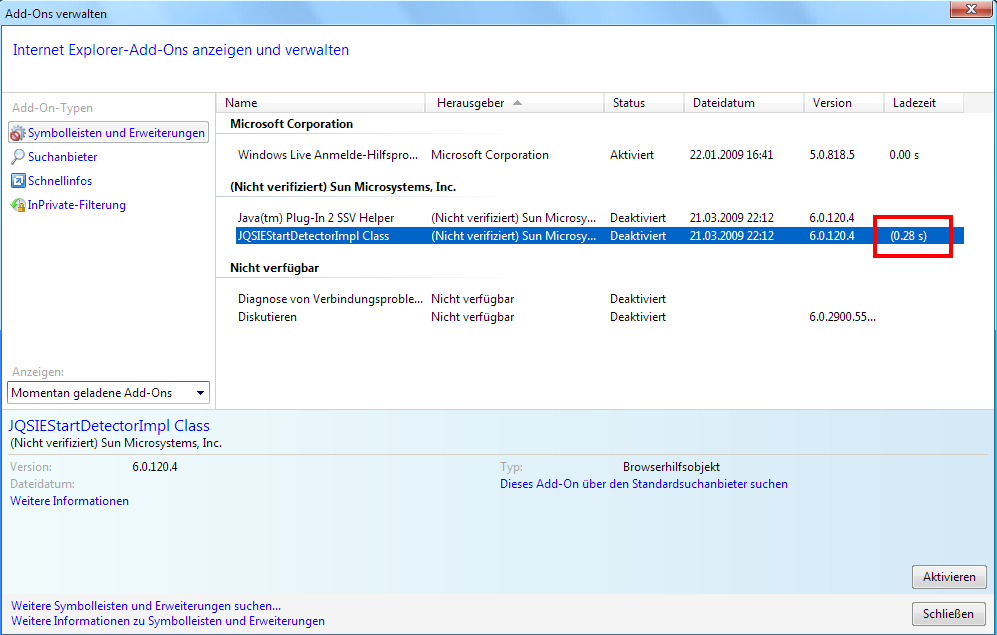997x635 pixels.
Task: Click the Sun Microsystems, Inc. group header
Action: pyautogui.click(x=343, y=187)
